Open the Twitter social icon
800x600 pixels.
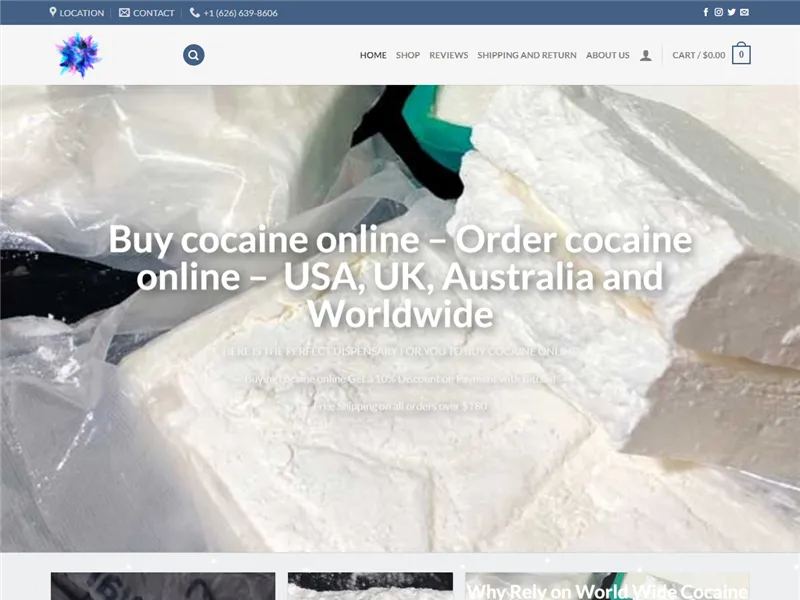point(731,12)
